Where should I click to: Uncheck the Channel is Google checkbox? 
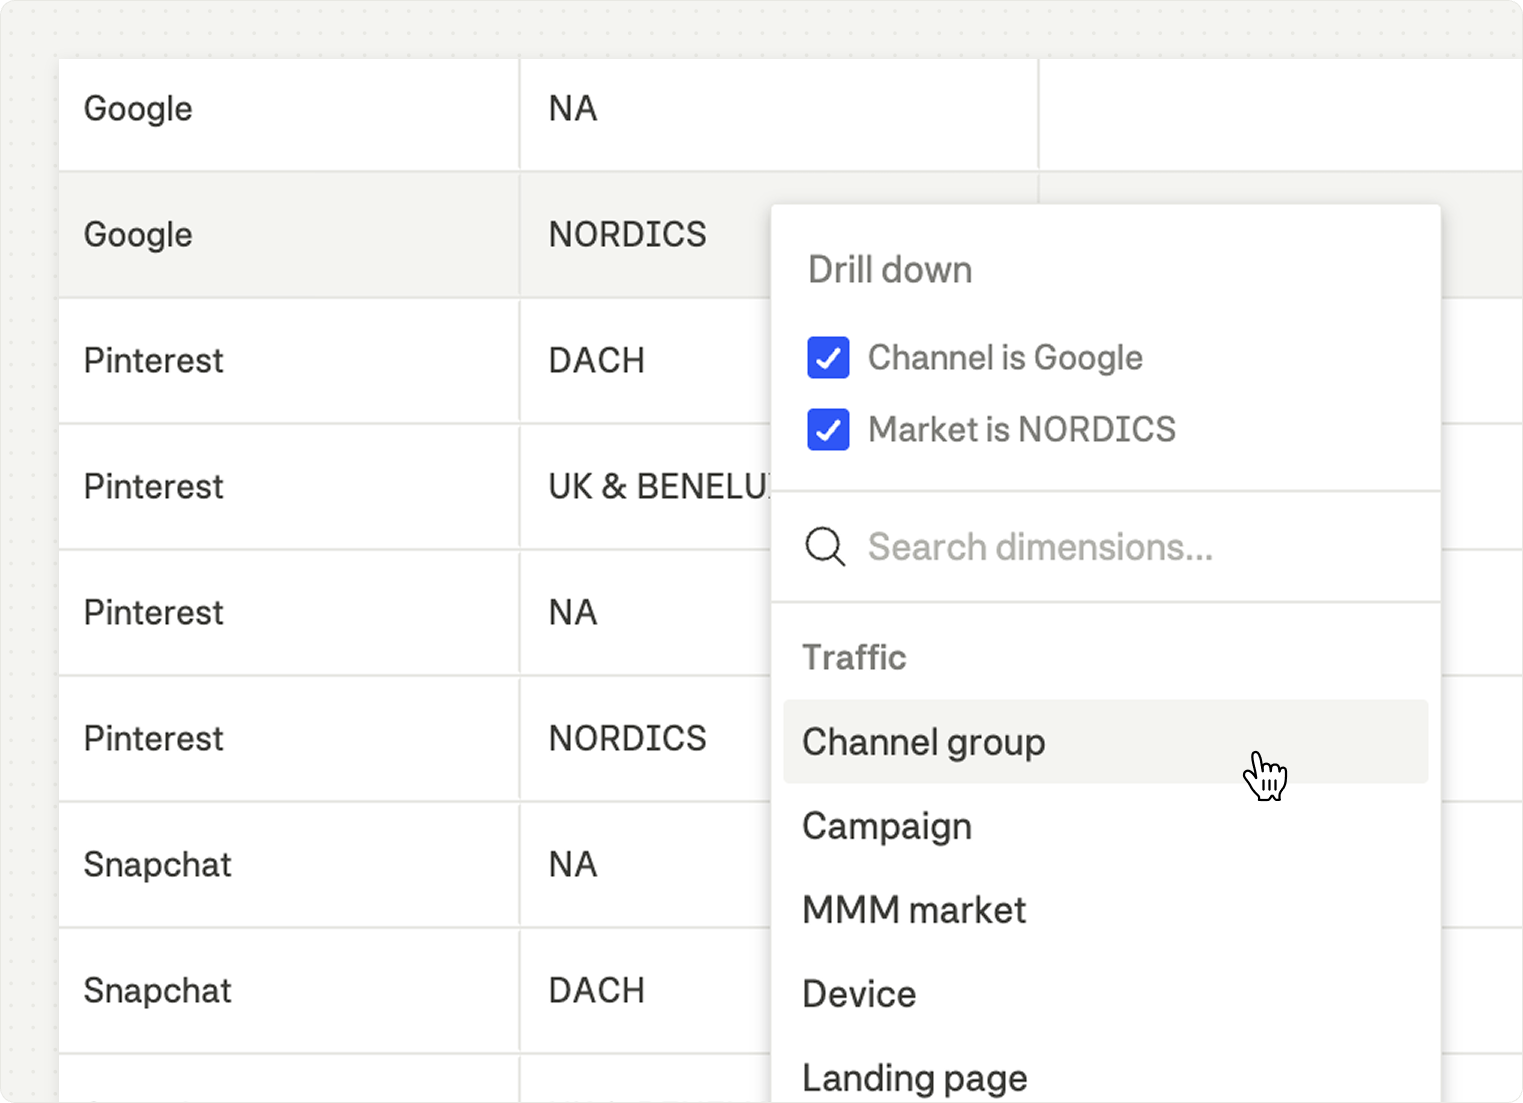[x=828, y=358]
